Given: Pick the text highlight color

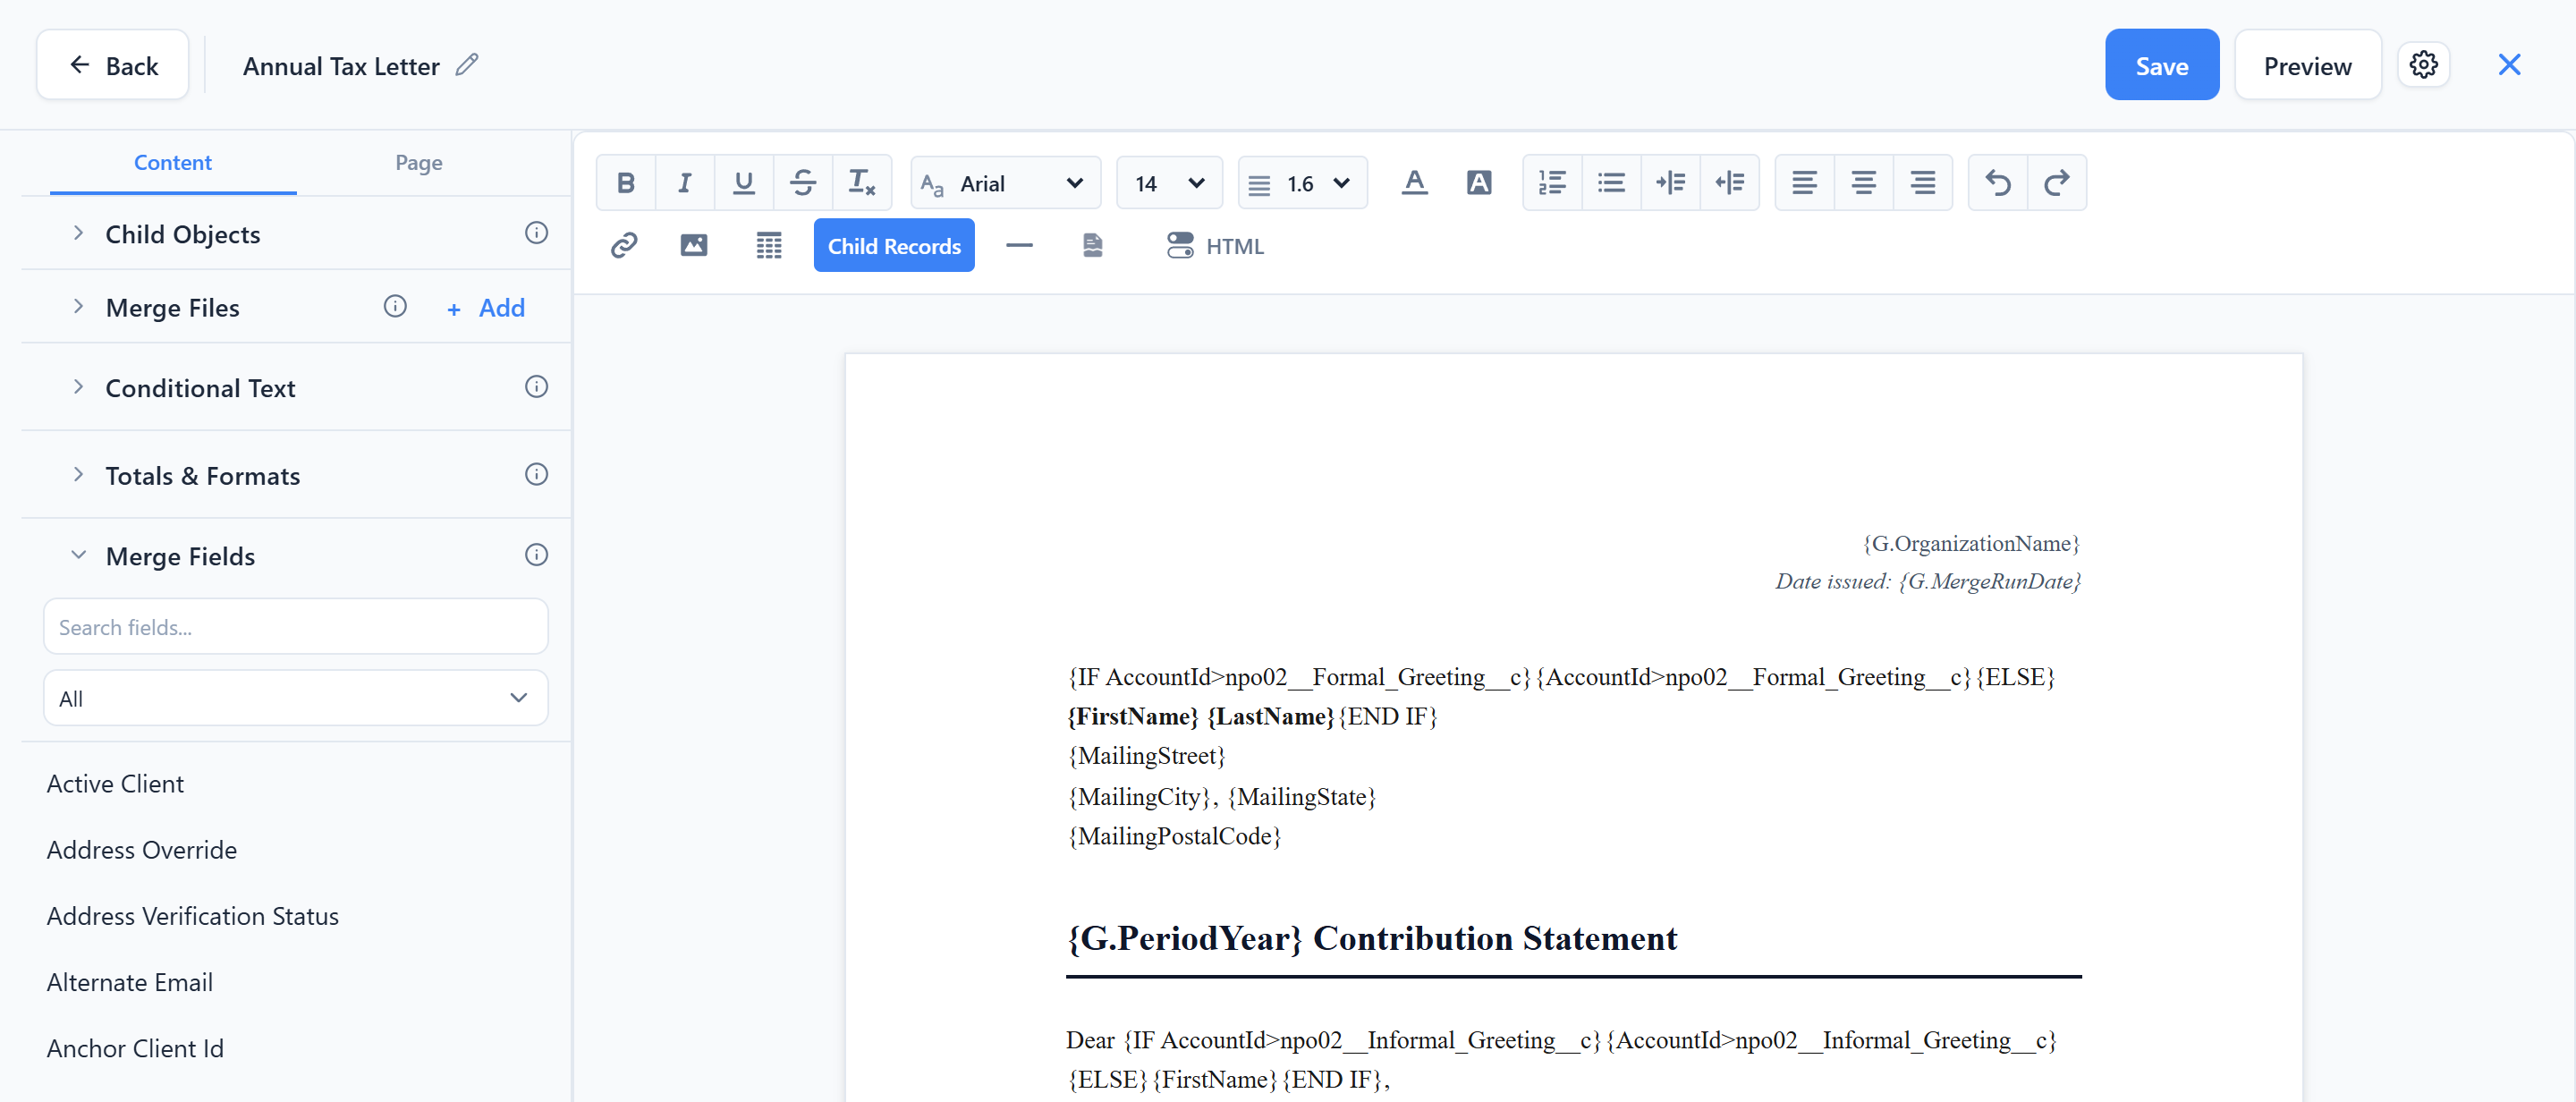Looking at the screenshot, I should (x=1479, y=183).
